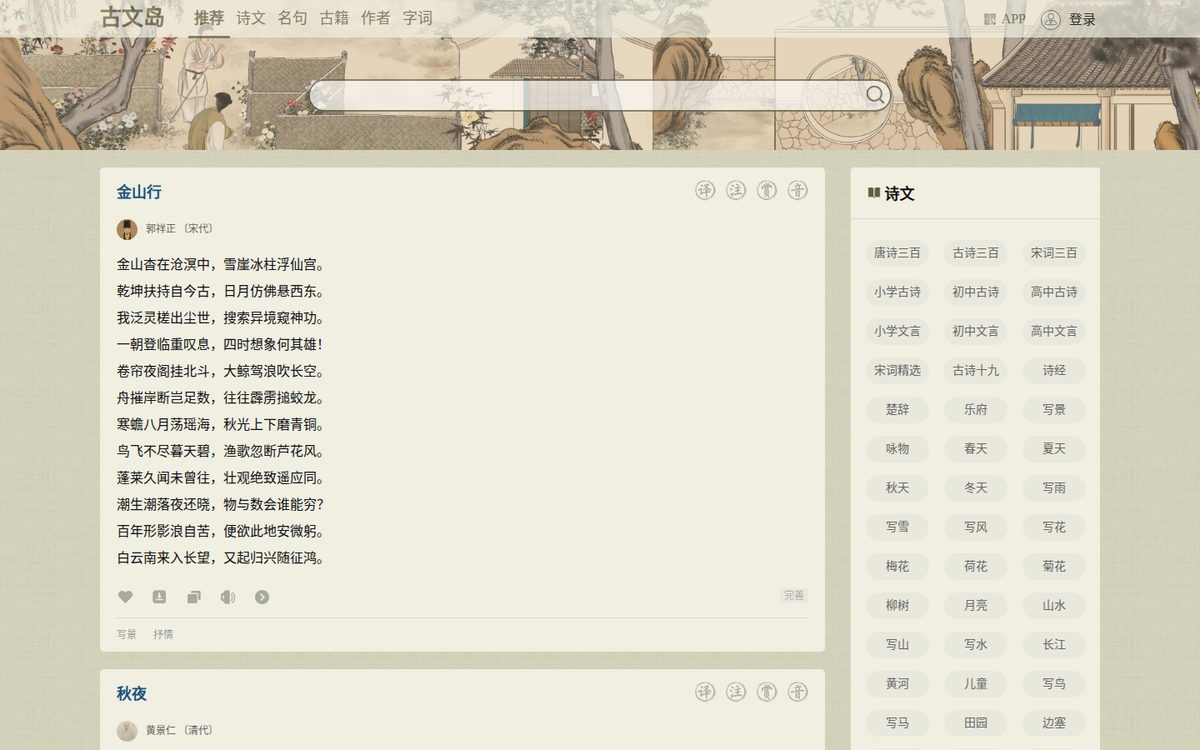Select the 梅花 category
The height and width of the screenshot is (750, 1200).
[x=897, y=566]
